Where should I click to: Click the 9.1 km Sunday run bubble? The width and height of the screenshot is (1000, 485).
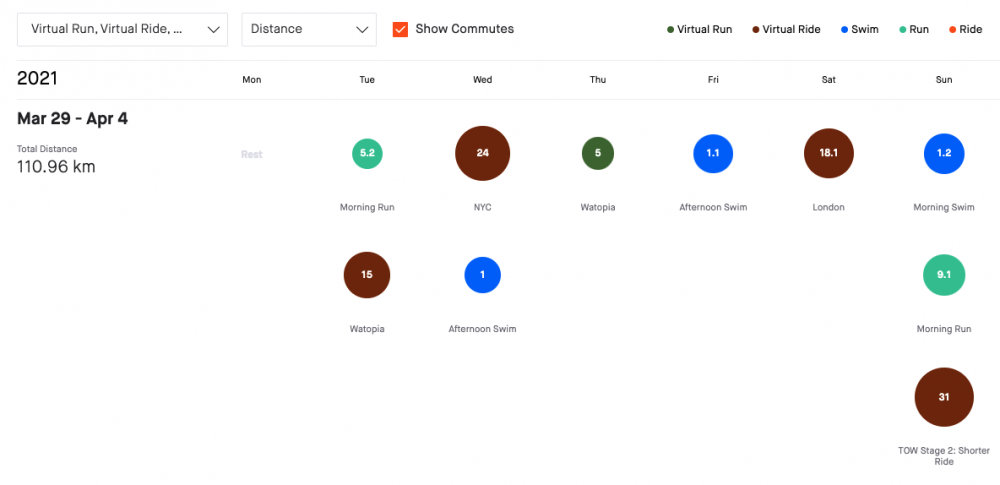pyautogui.click(x=943, y=275)
